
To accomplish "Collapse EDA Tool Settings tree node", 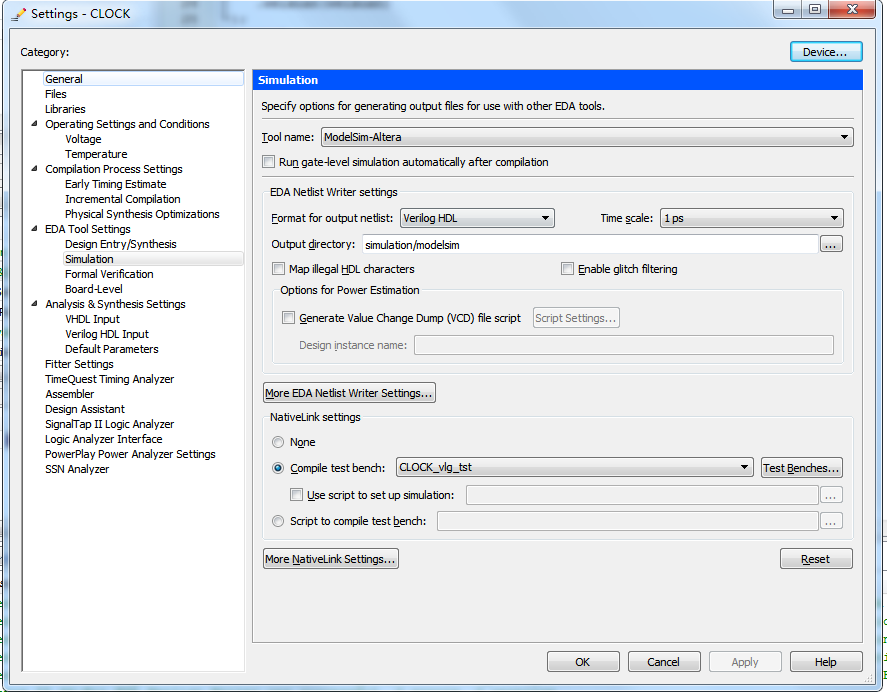I will (35, 229).
